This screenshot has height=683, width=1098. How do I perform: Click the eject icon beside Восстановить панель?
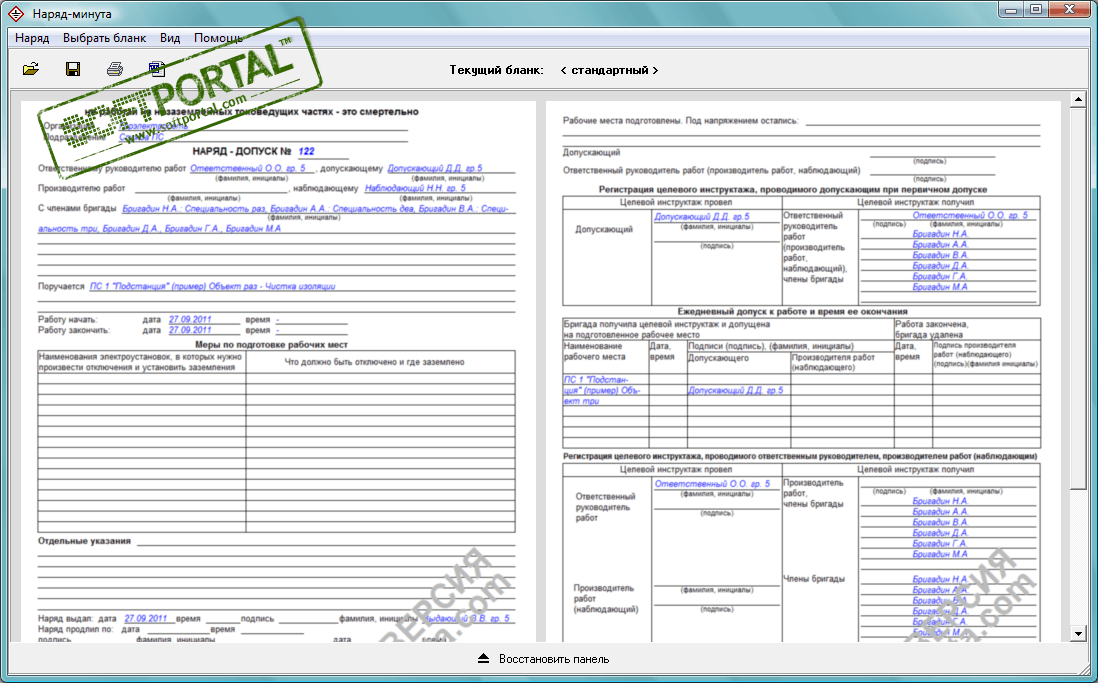pyautogui.click(x=484, y=658)
